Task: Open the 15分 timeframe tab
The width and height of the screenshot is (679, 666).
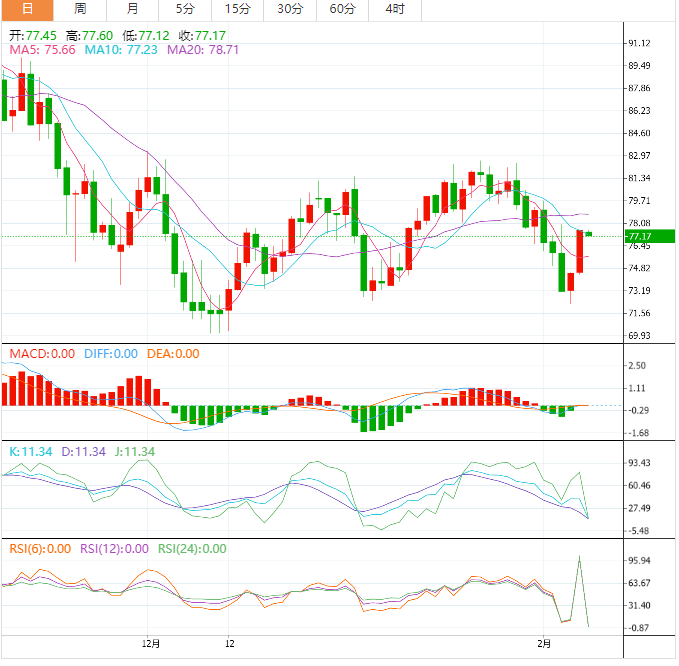Action: pyautogui.click(x=238, y=10)
